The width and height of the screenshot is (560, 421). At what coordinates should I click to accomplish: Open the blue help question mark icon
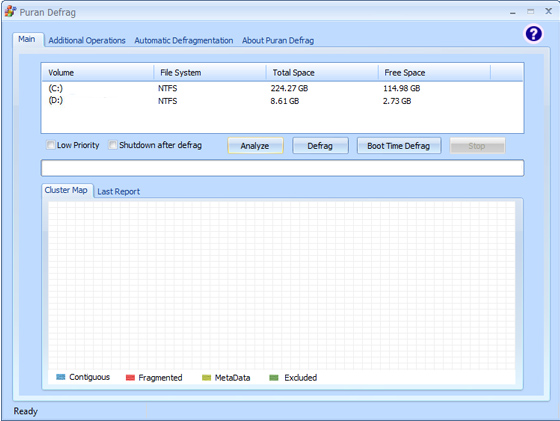pyautogui.click(x=533, y=34)
